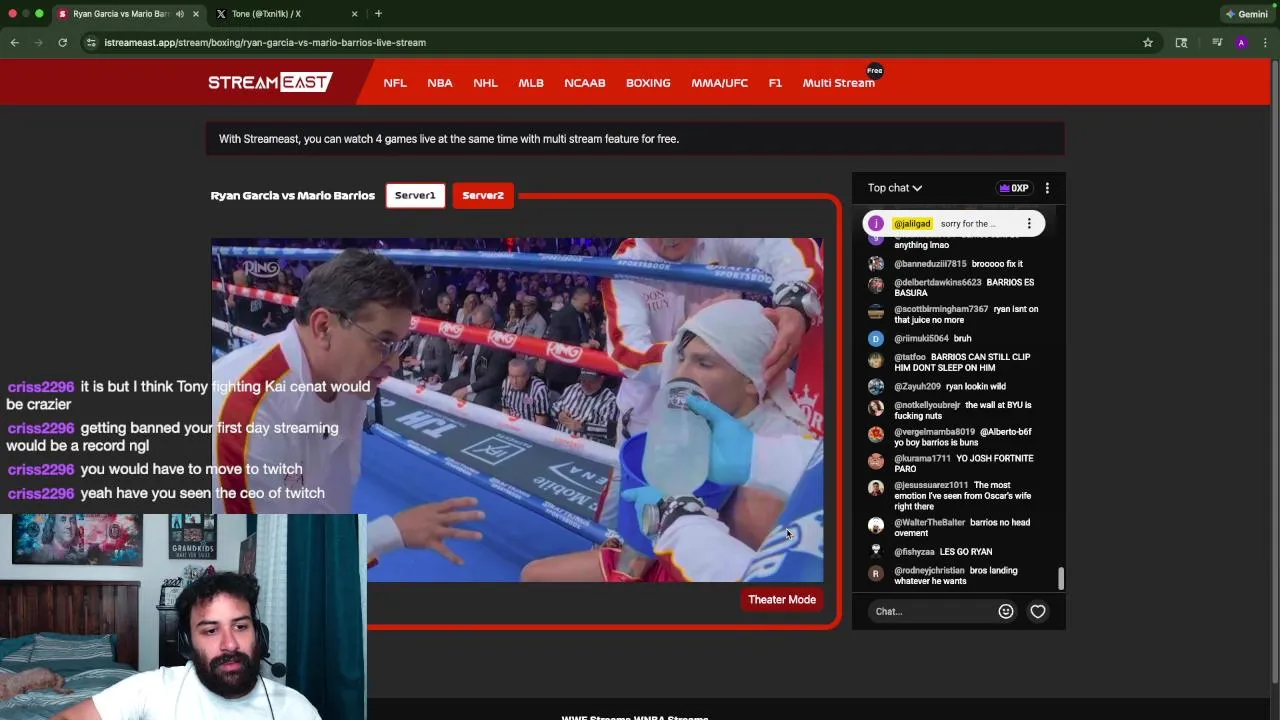Viewport: 1280px width, 720px height.
Task: Open the NFL streams menu item
Action: click(x=395, y=83)
